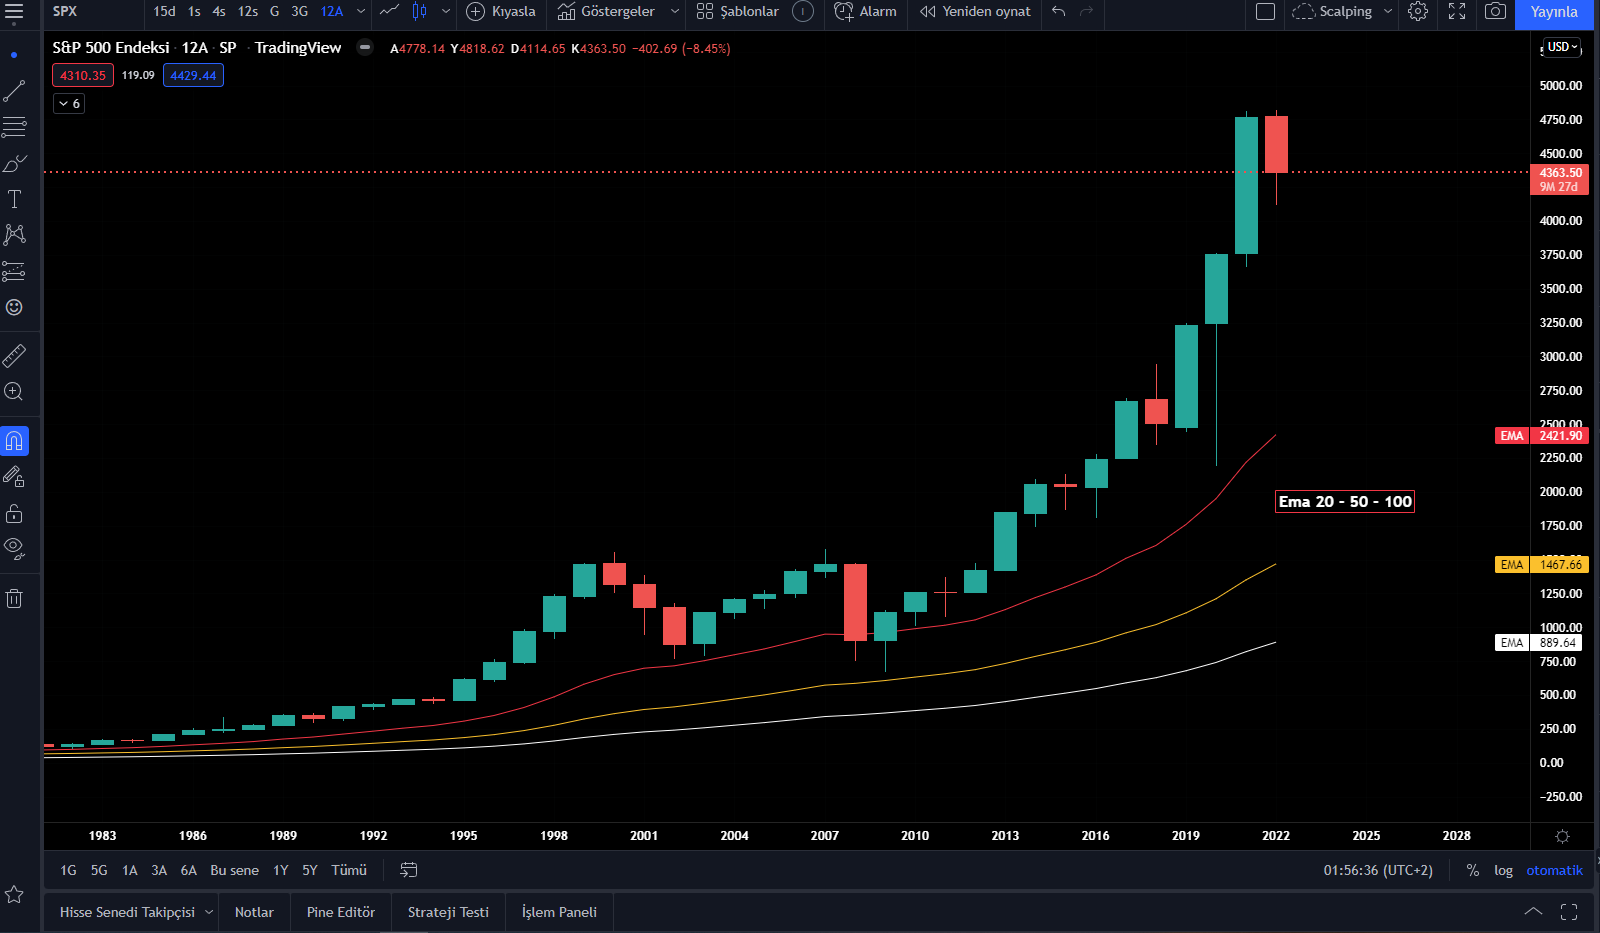Open the hamburger main menu
1600x933 pixels.
coord(14,12)
